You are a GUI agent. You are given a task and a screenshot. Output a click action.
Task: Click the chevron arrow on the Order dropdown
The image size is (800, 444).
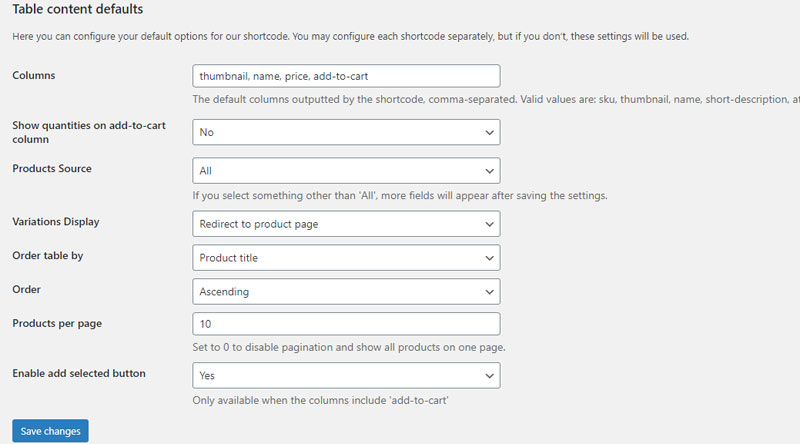489,292
